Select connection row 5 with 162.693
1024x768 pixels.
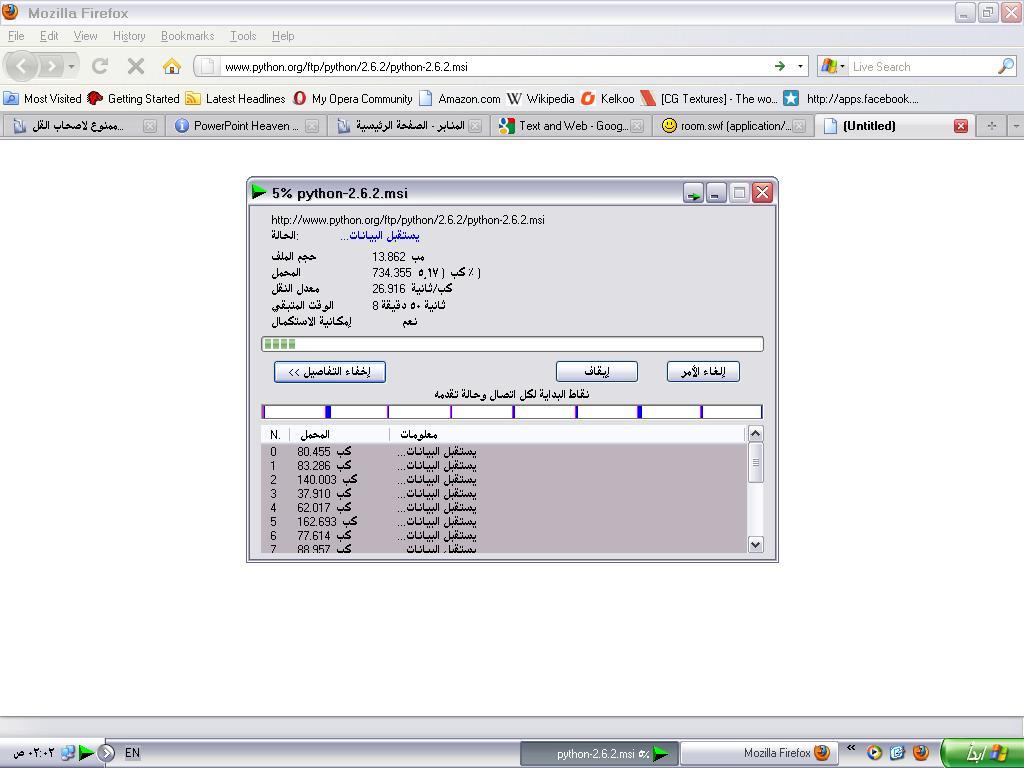click(503, 522)
